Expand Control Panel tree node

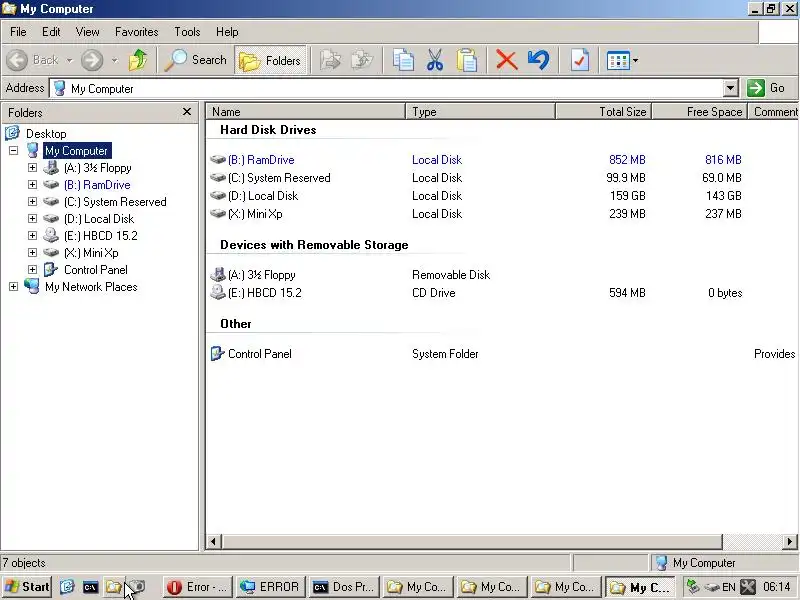(32, 269)
